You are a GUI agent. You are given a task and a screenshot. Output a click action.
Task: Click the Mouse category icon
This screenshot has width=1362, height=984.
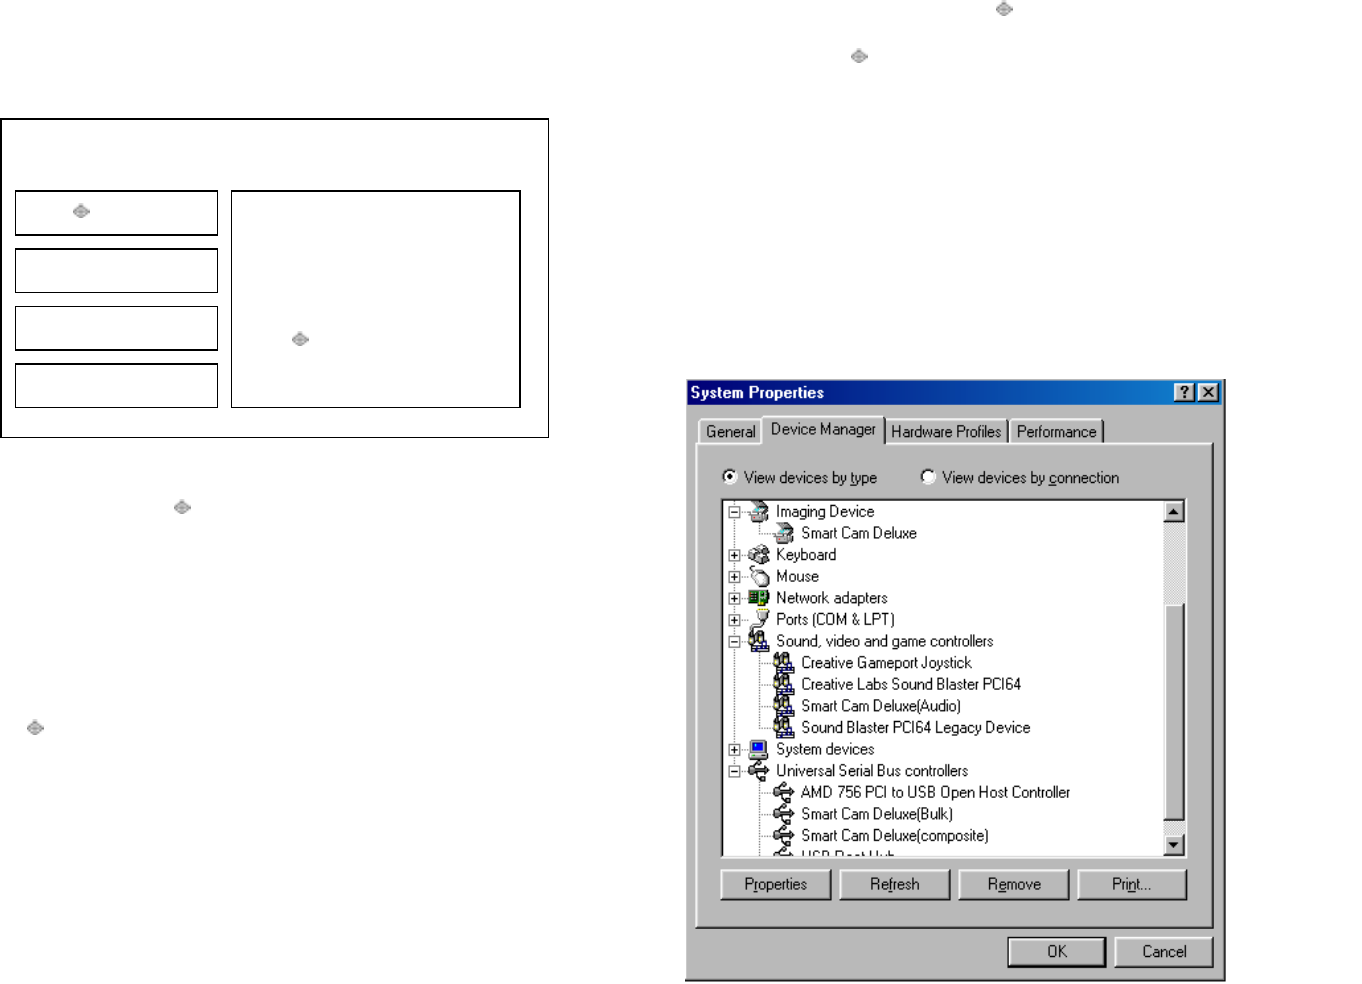coord(759,577)
